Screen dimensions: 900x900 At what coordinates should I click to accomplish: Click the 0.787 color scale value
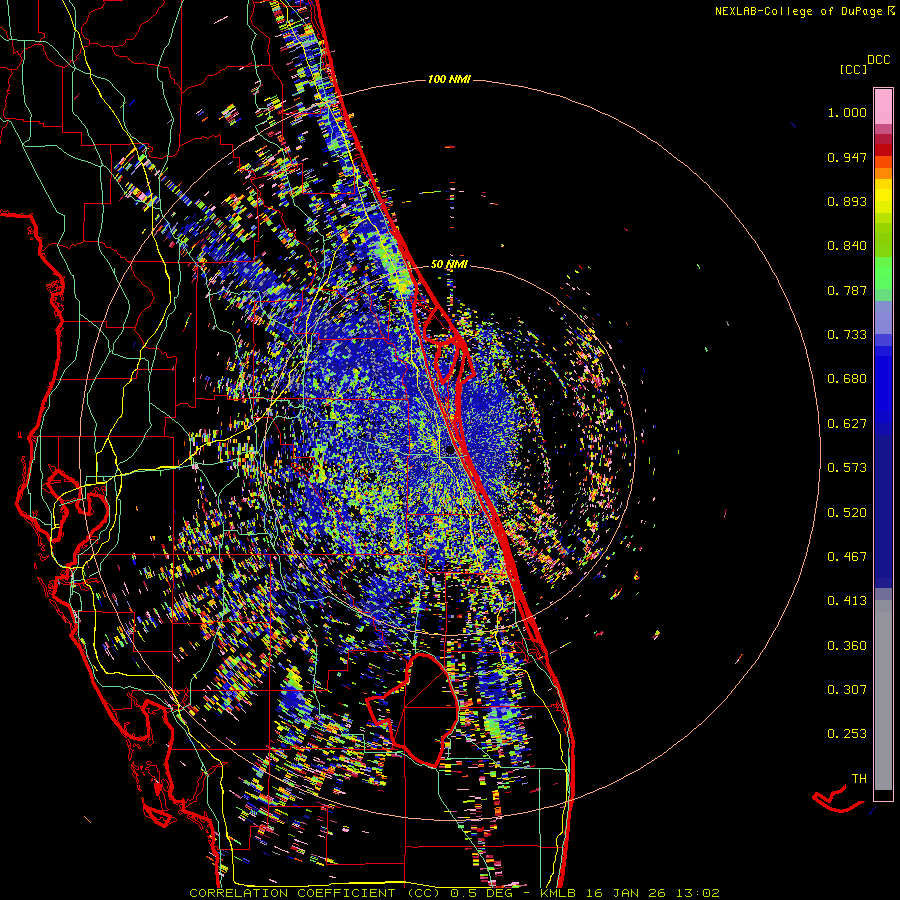pos(847,290)
